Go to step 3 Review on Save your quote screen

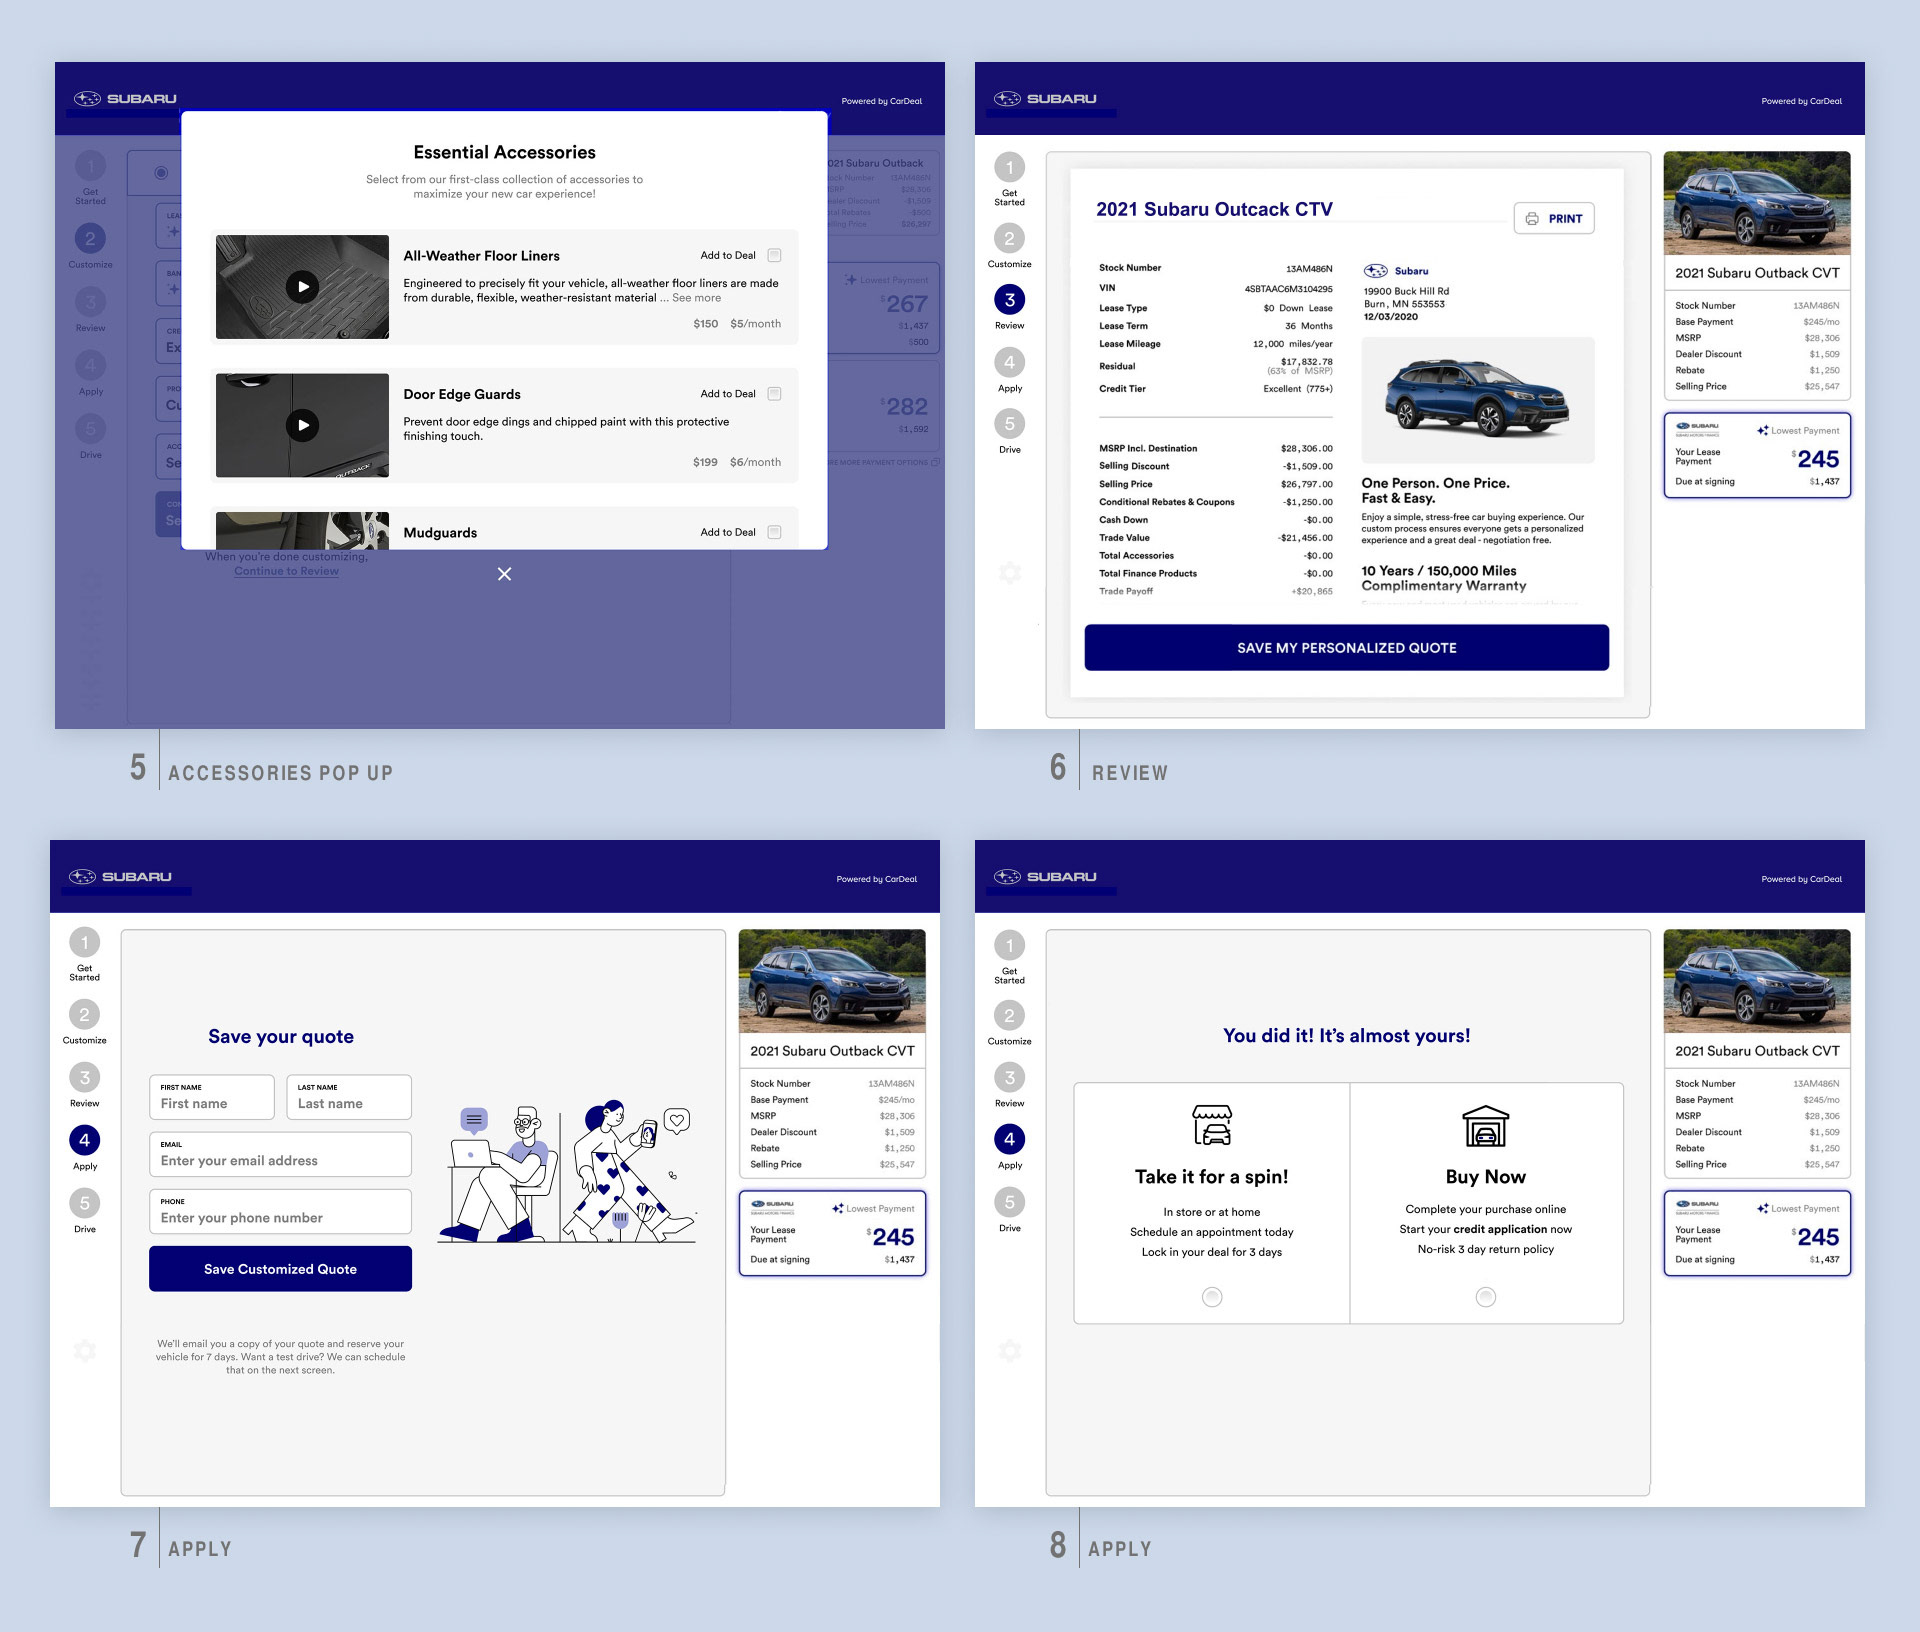click(84, 1077)
